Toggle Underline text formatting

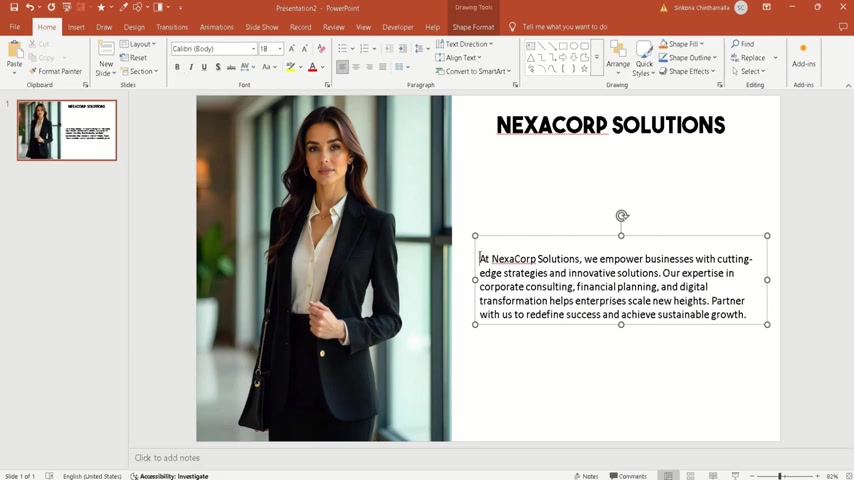tap(204, 67)
